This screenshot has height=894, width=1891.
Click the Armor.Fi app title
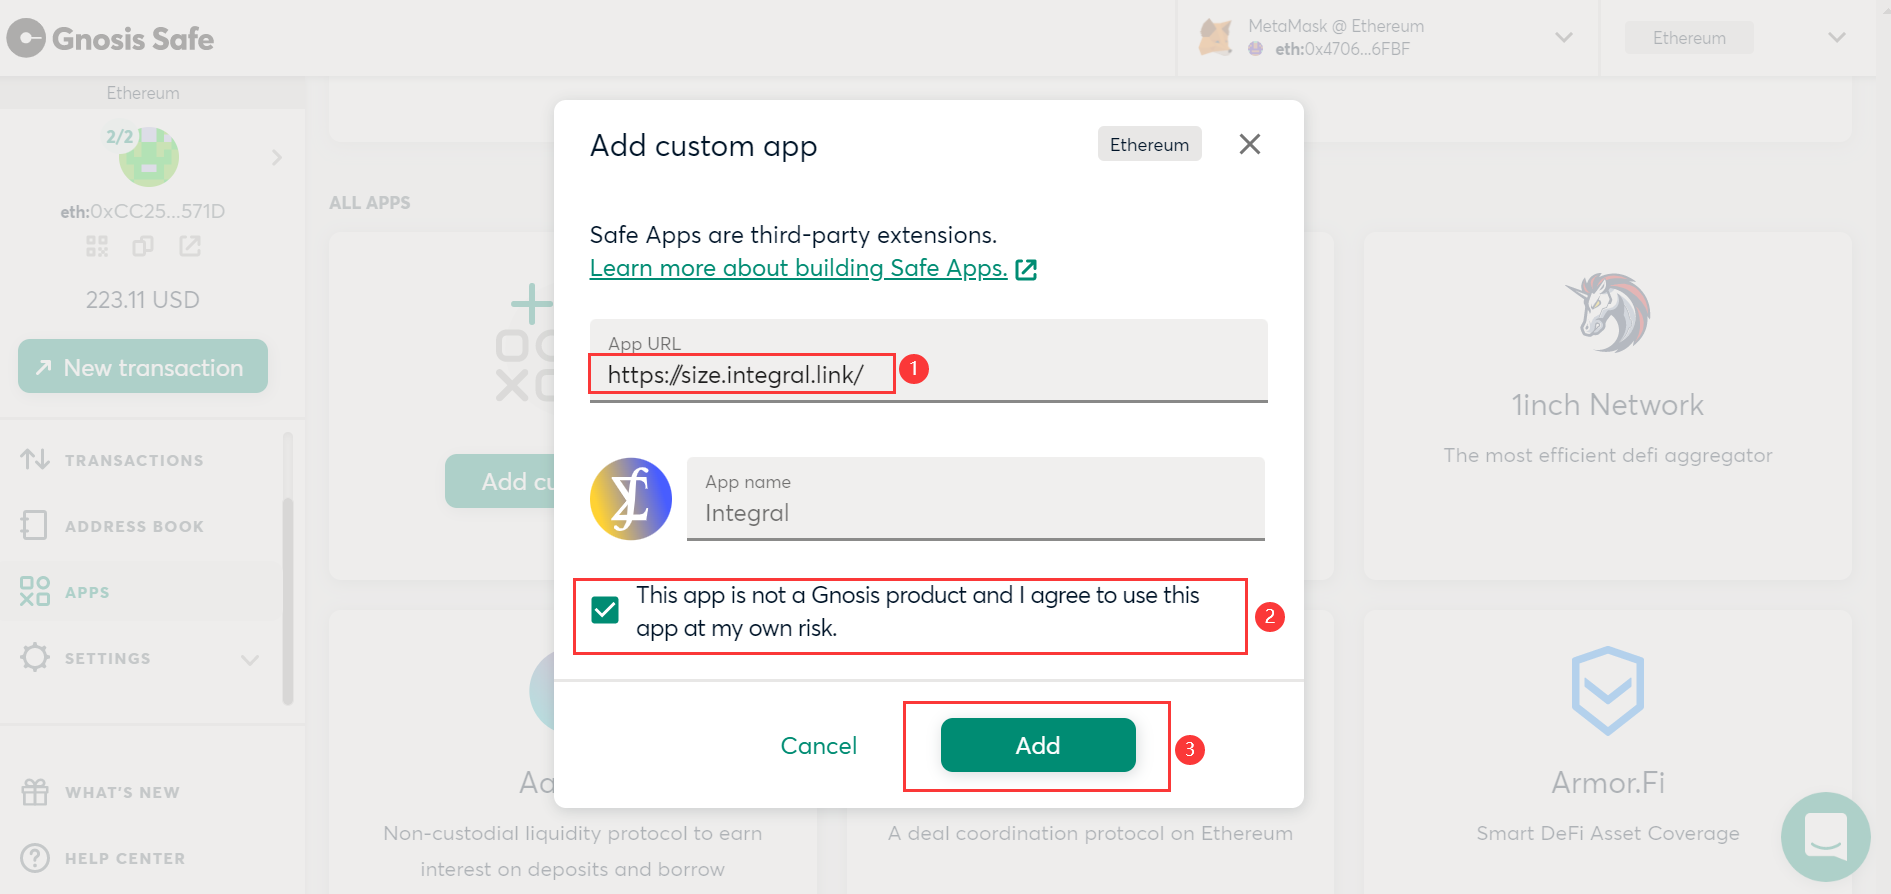[x=1608, y=782]
